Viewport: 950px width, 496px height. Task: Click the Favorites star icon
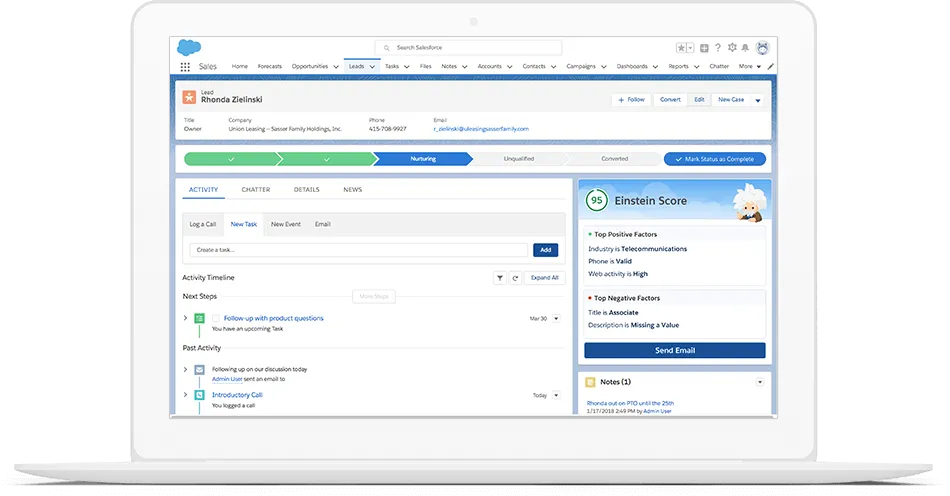681,48
